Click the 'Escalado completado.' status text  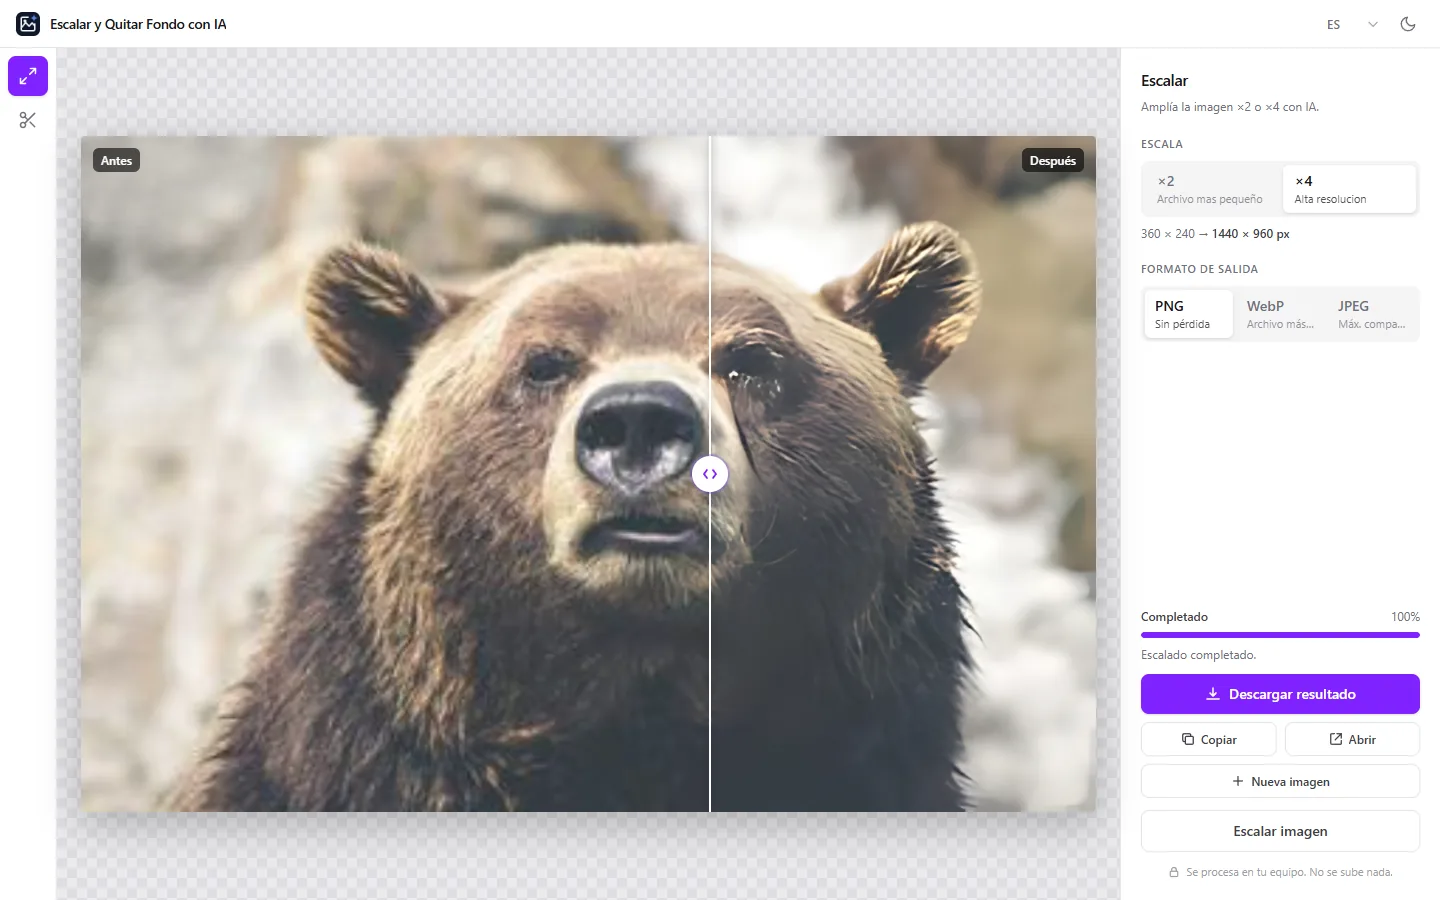coord(1198,655)
